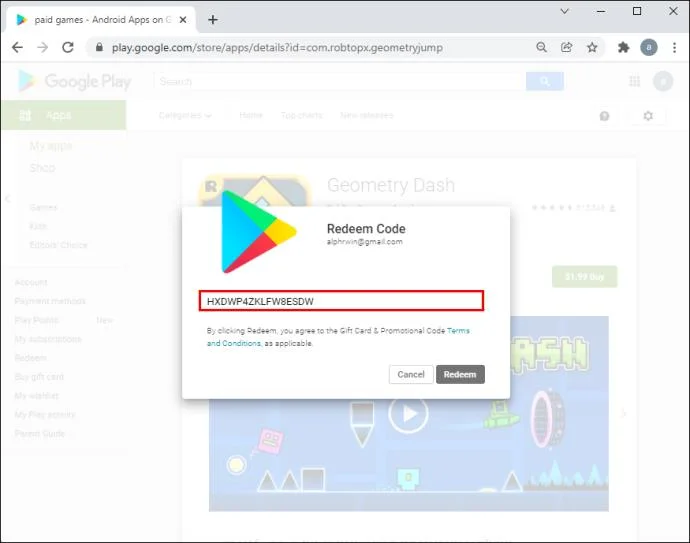Open Top charts
Screen dimensions: 690x543
(x=301, y=115)
